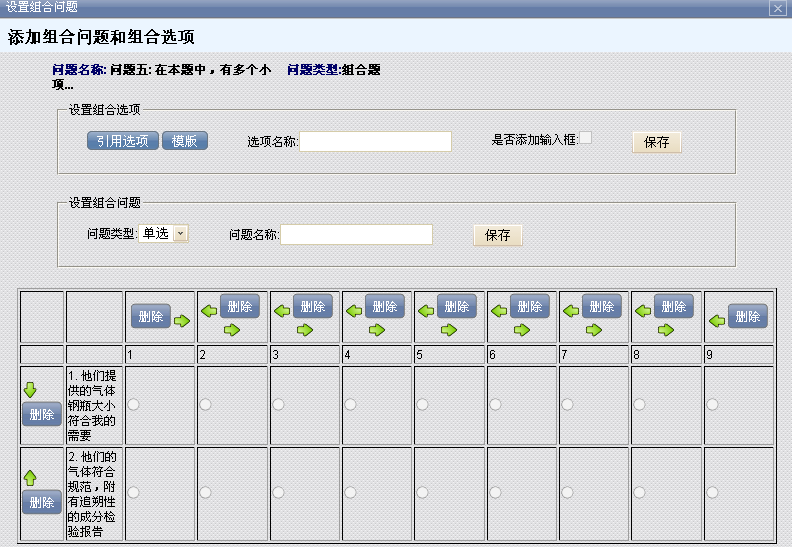Click the green down arrow for row 1
This screenshot has width=792, height=547.
(30, 389)
